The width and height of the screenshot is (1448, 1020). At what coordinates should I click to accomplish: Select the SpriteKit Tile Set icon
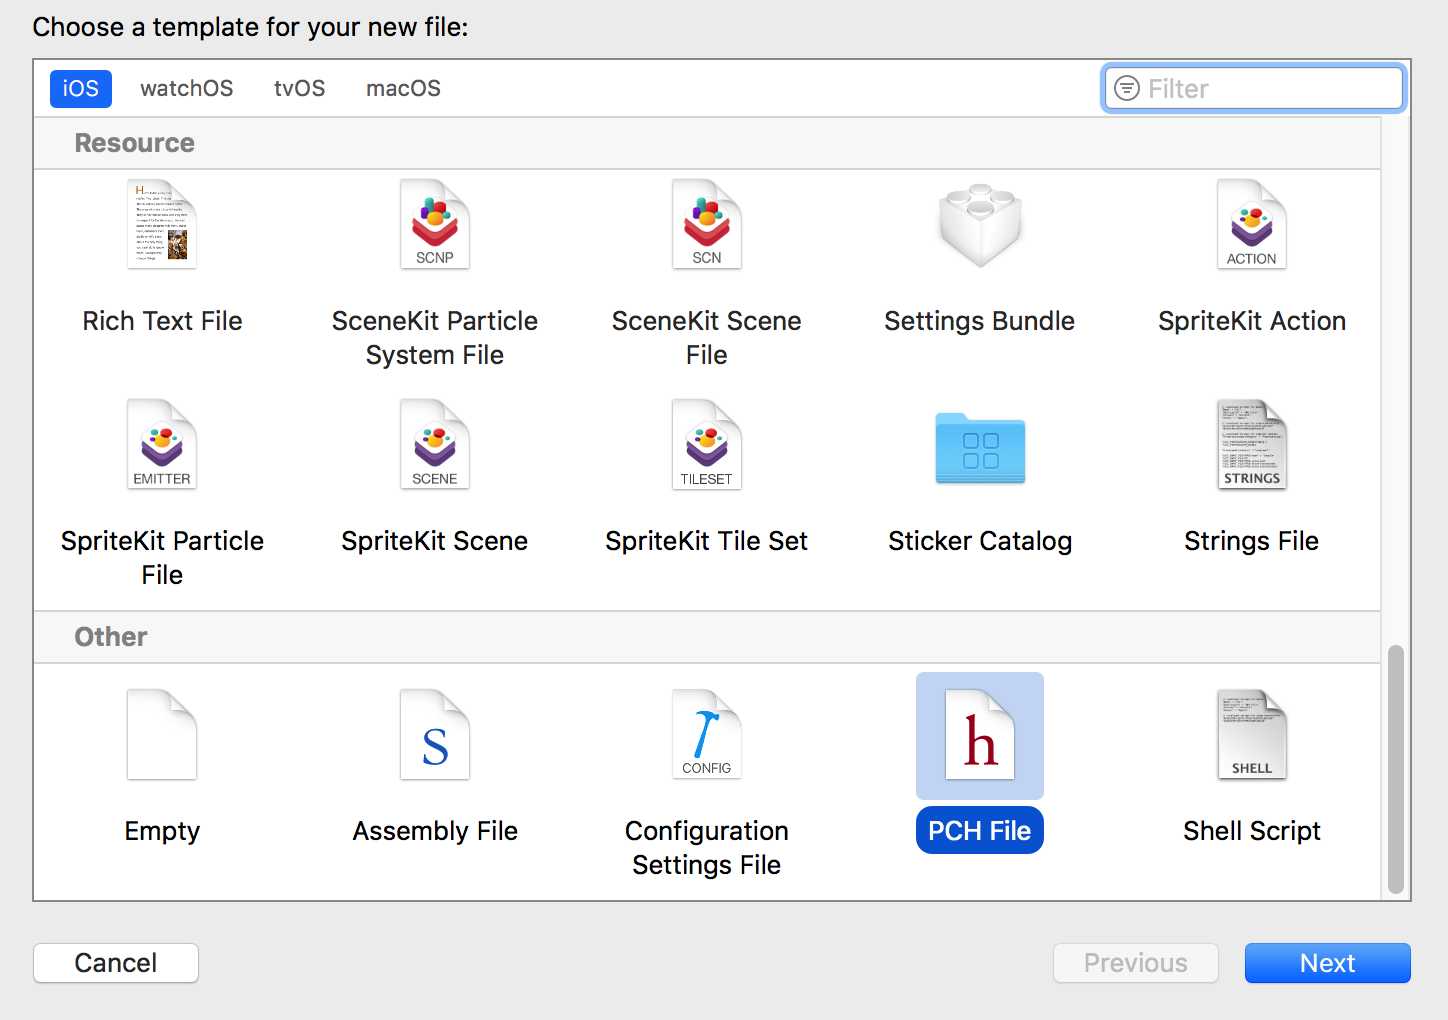(707, 444)
